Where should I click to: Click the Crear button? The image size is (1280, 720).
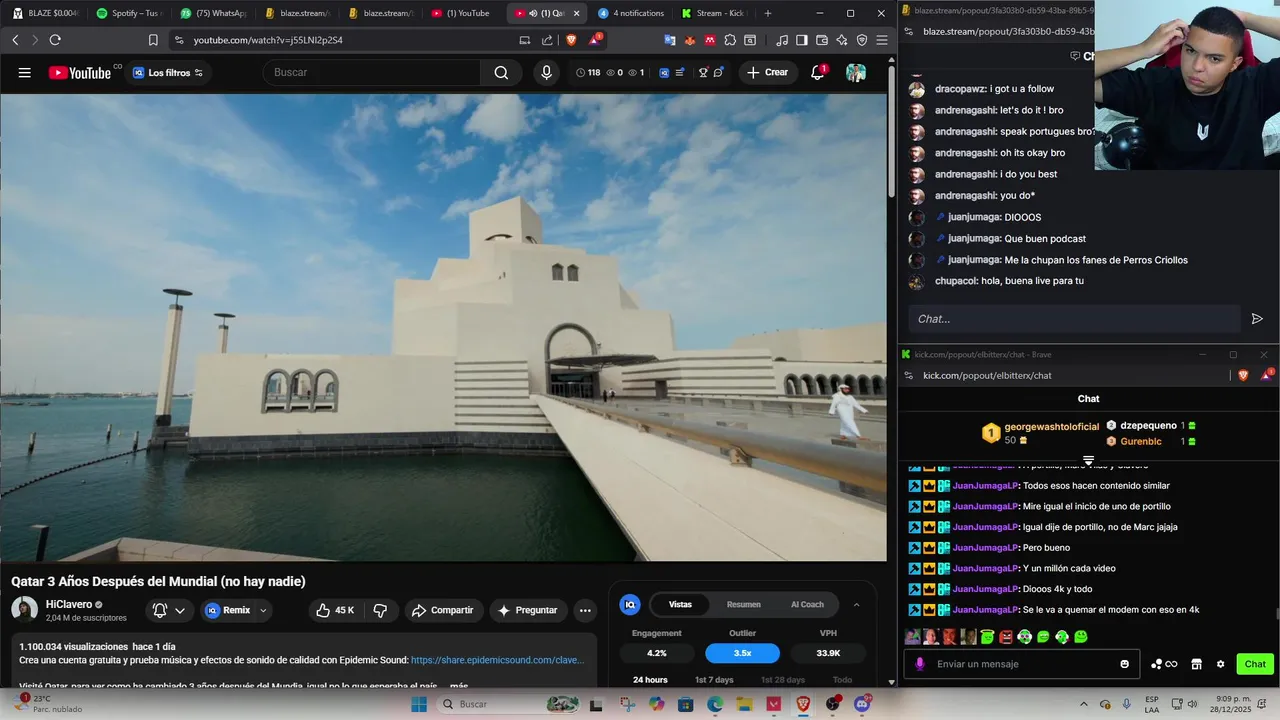coord(768,73)
